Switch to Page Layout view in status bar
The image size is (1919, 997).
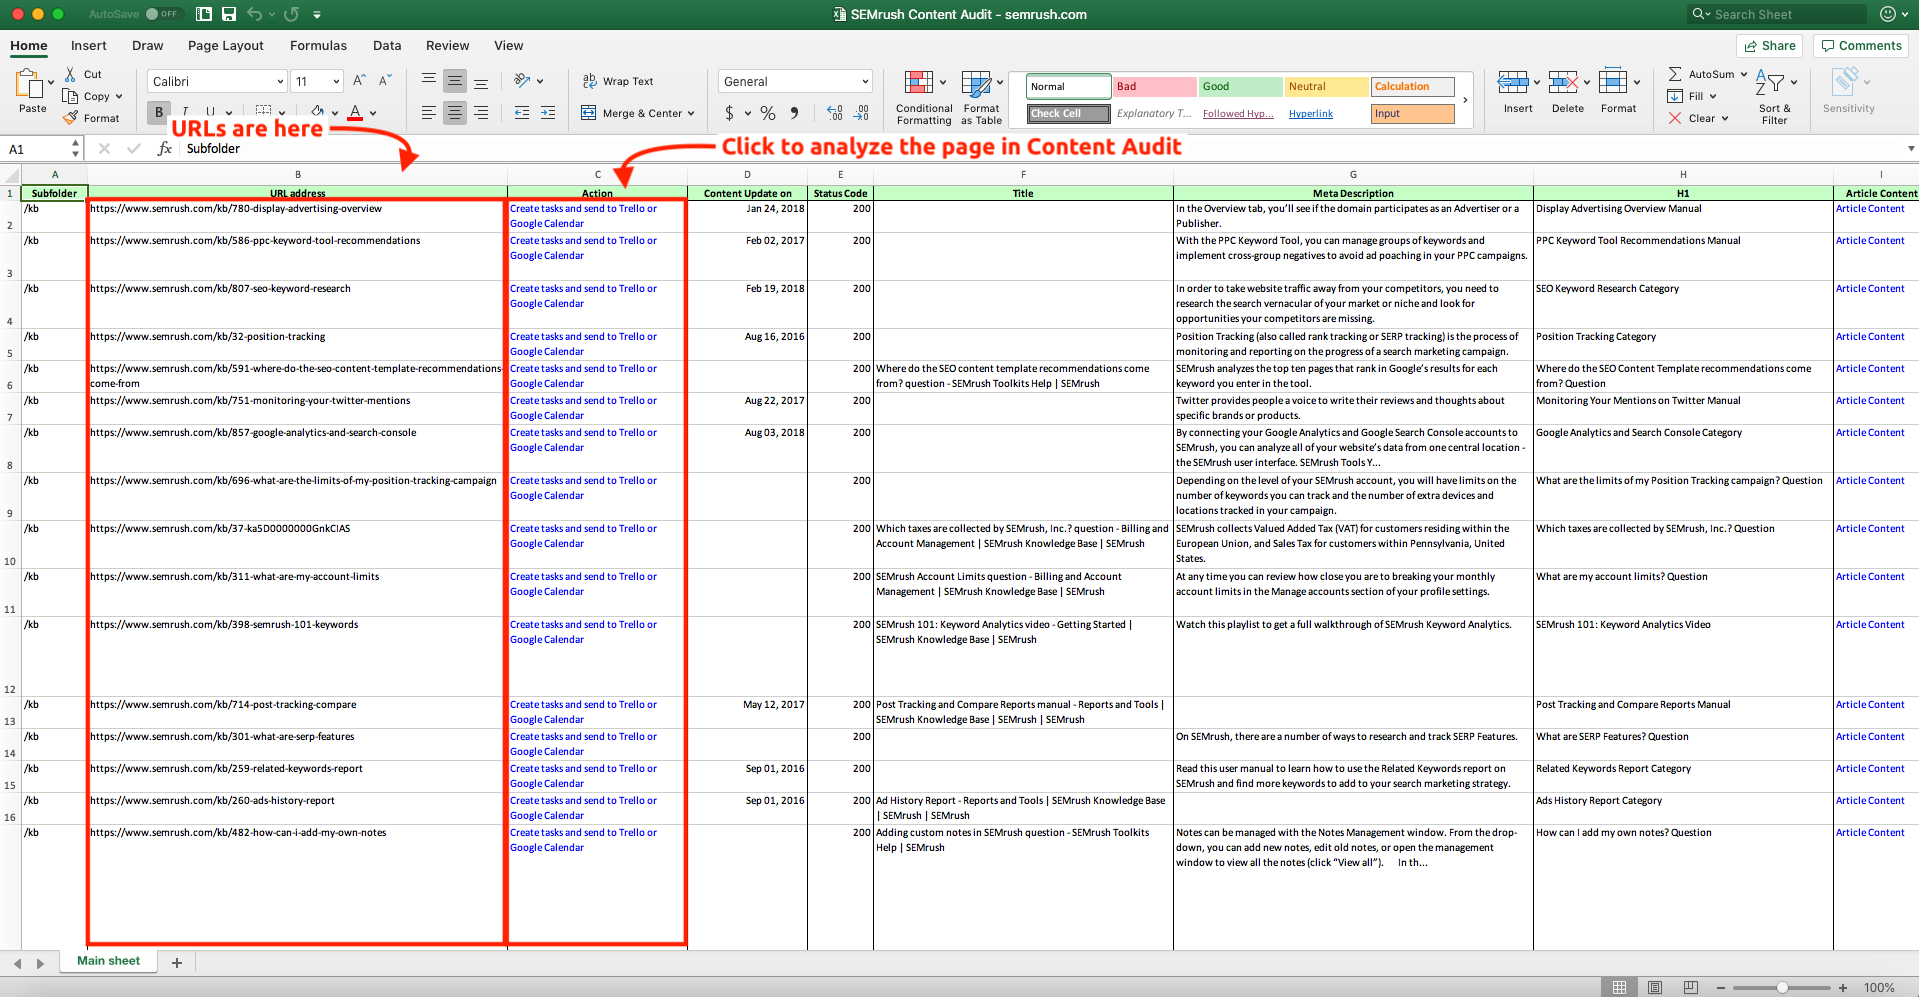[x=1655, y=987]
